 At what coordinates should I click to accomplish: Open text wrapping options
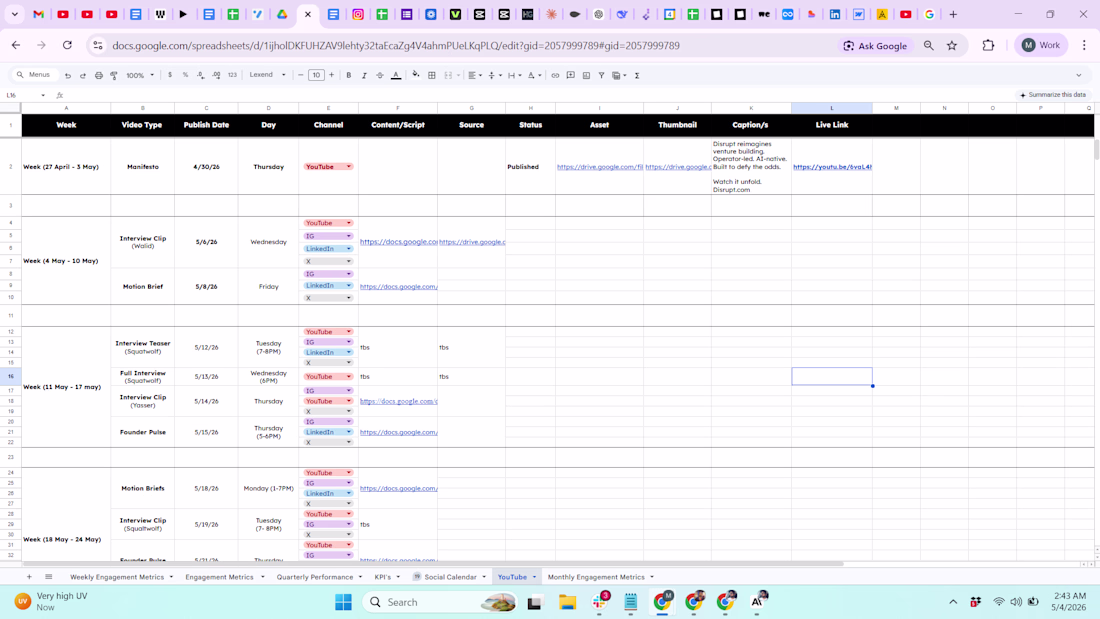point(514,75)
